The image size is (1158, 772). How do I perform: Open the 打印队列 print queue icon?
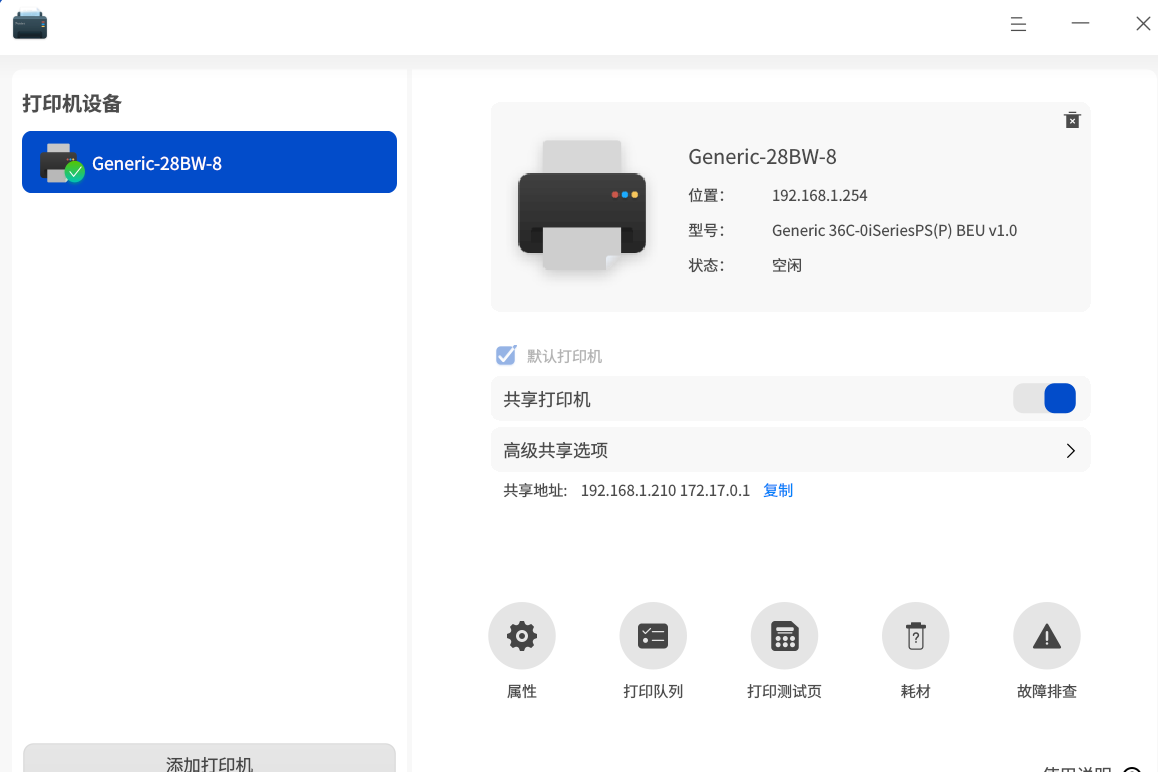tap(653, 635)
